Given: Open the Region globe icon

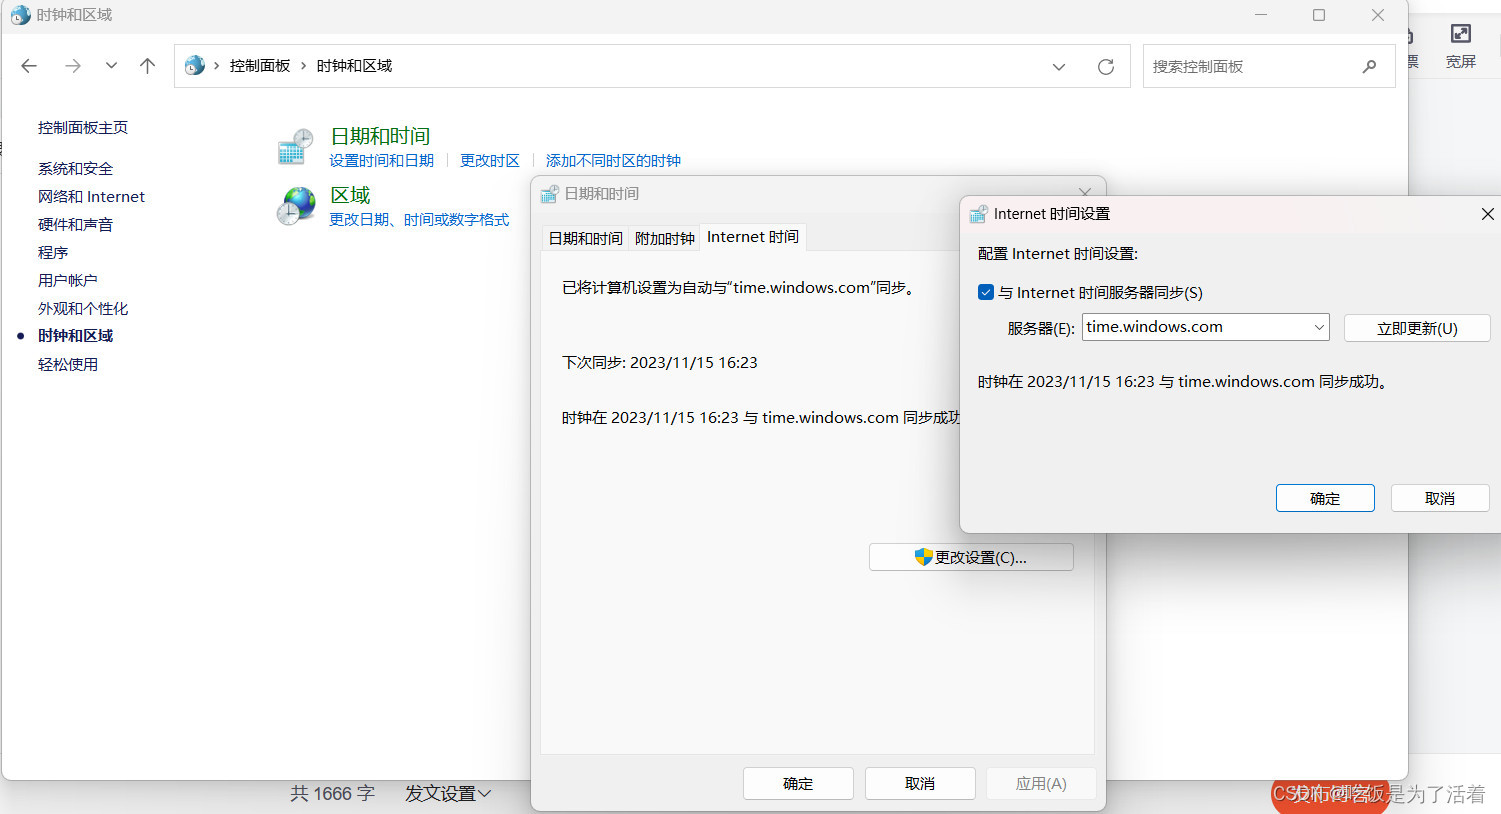Looking at the screenshot, I should tap(295, 206).
